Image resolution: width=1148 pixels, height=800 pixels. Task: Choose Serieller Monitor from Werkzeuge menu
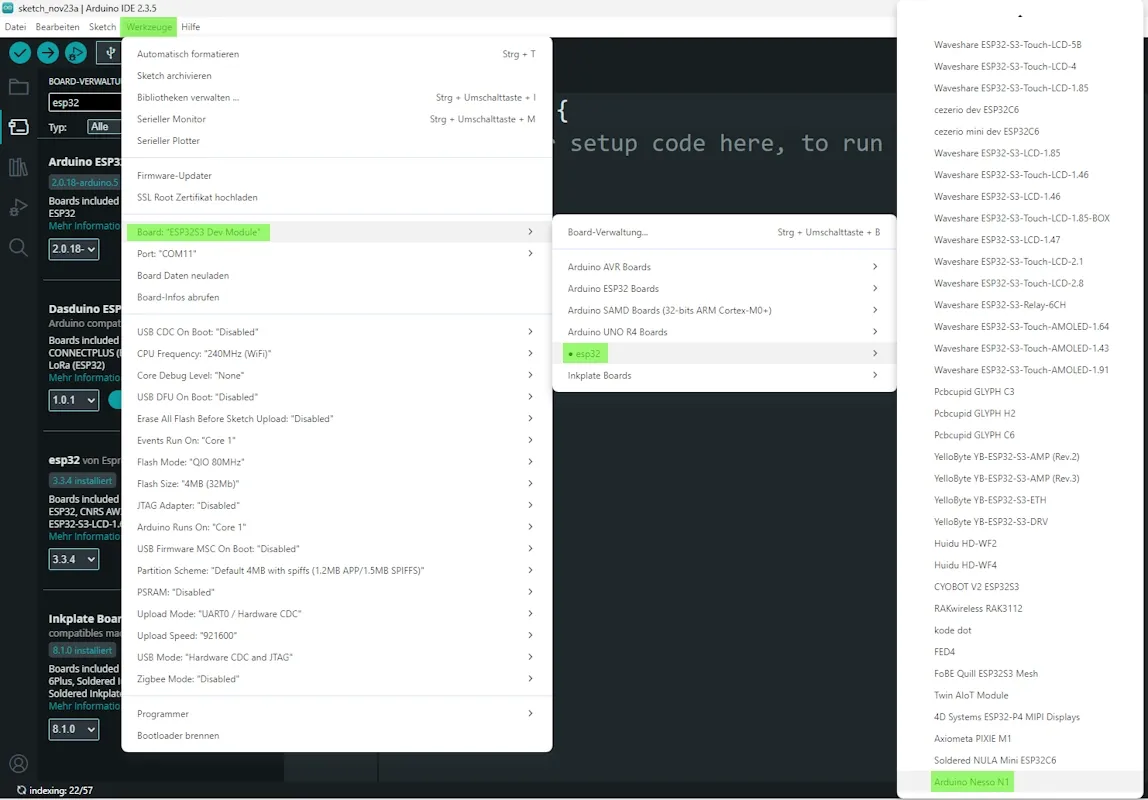click(171, 119)
